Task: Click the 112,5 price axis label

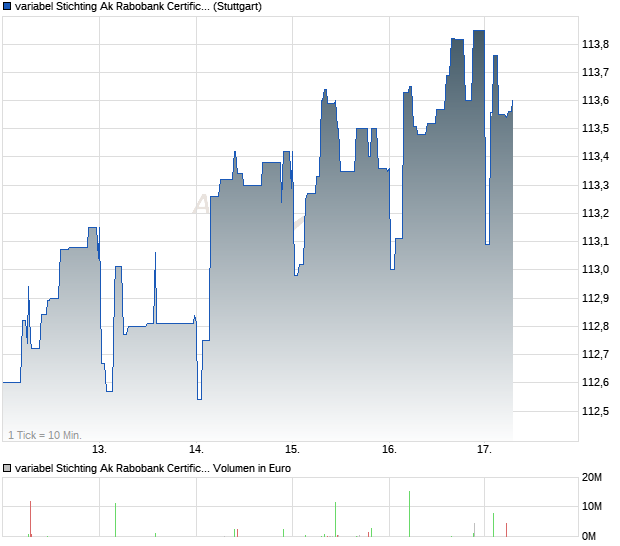Action: click(595, 410)
